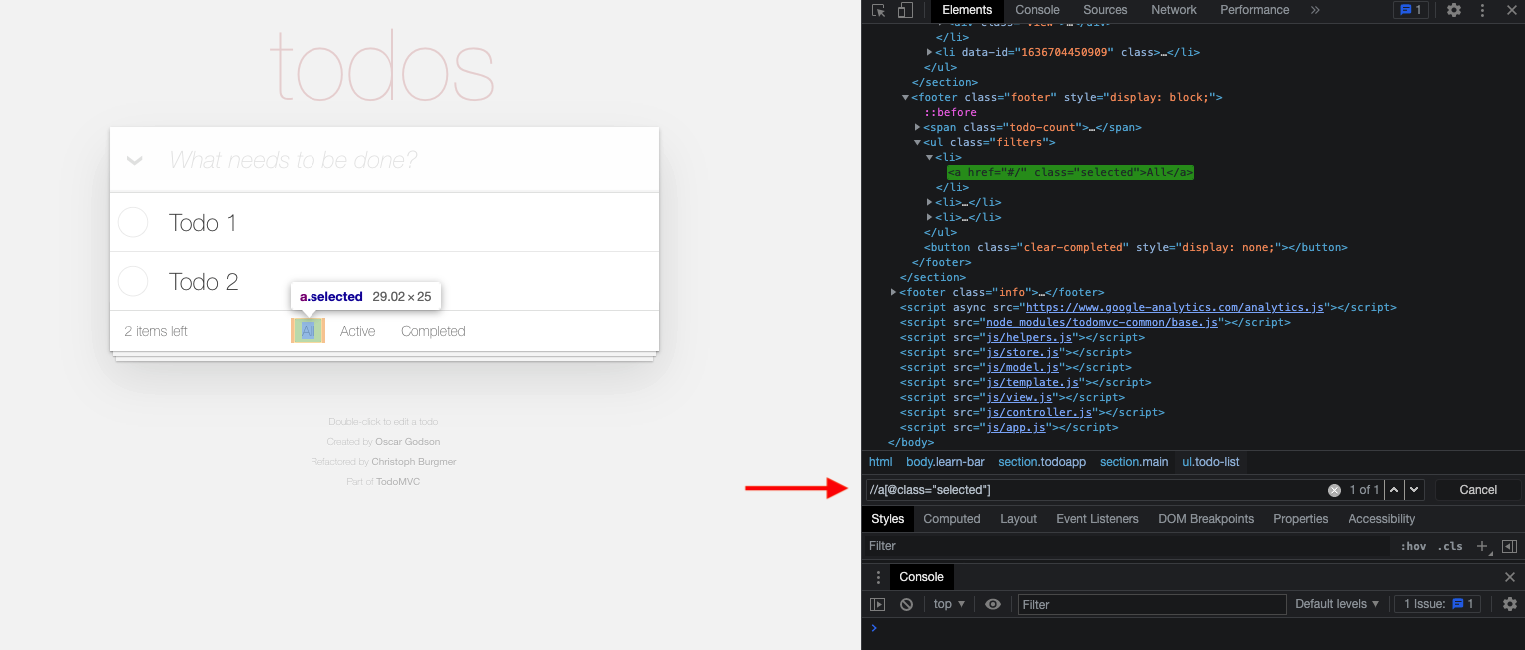This screenshot has width=1525, height=650.
Task: Open the issues badge in DevTools header
Action: [1410, 10]
